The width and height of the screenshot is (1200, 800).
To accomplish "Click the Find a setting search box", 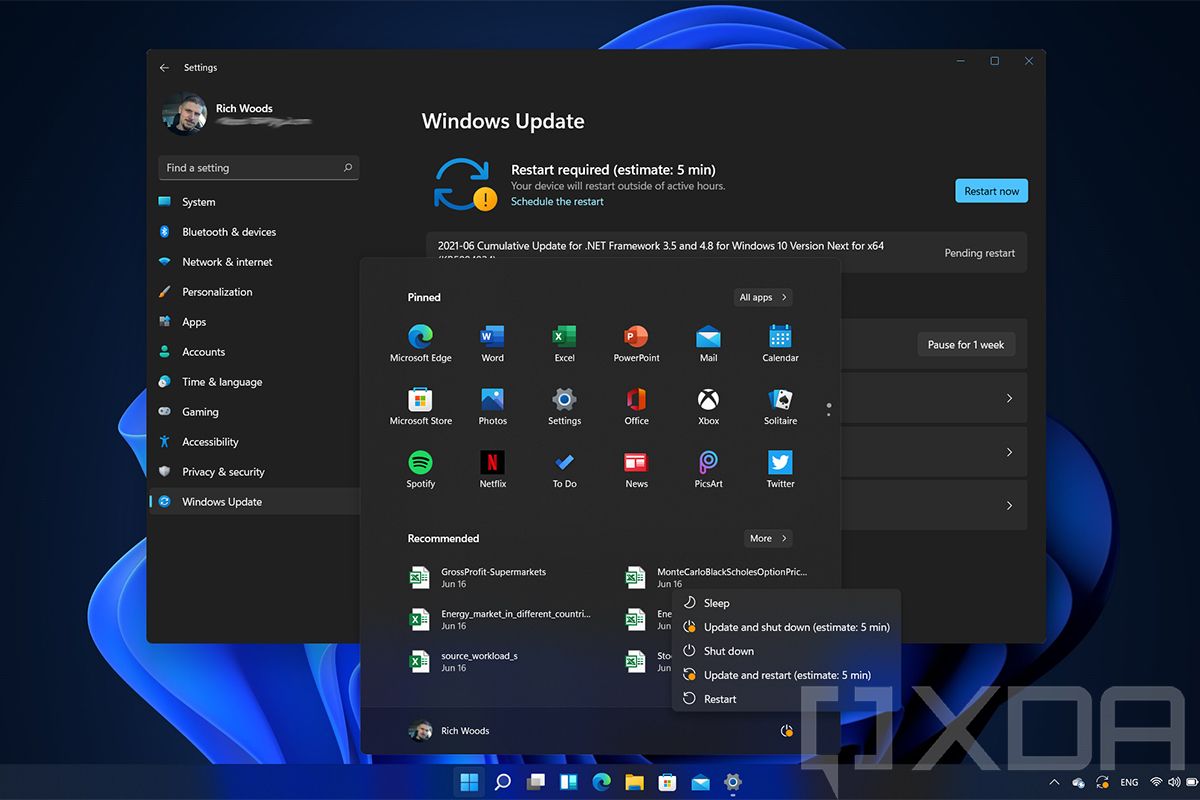I will (x=258, y=168).
